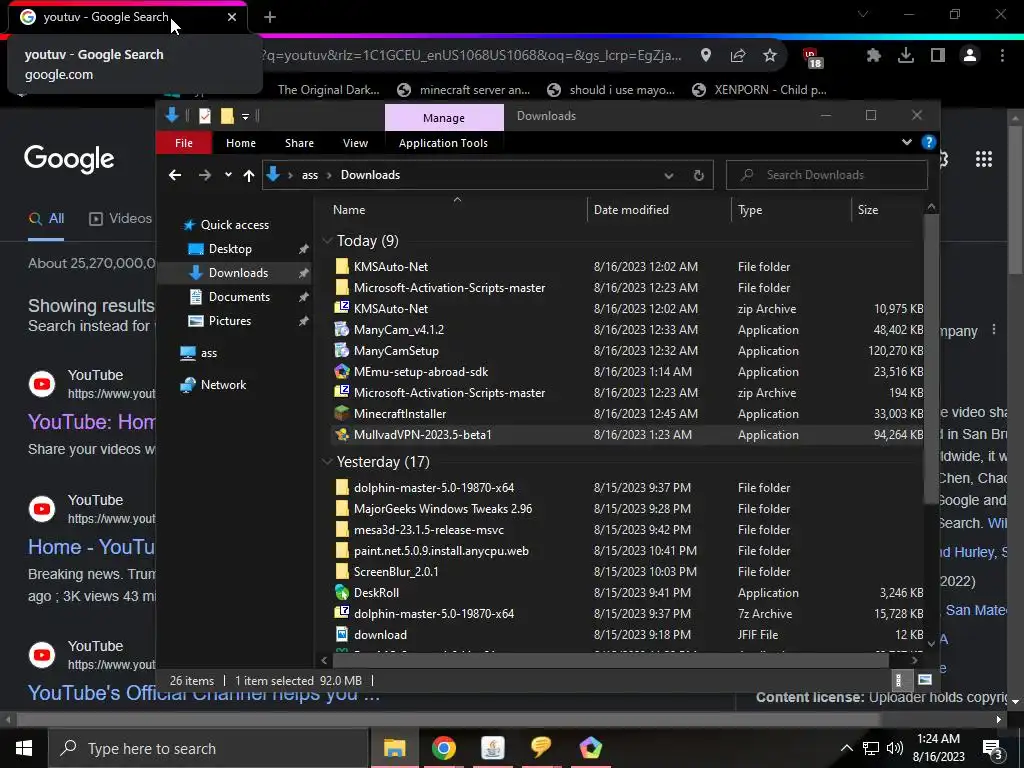Open Chrome downloads icon

(906, 56)
